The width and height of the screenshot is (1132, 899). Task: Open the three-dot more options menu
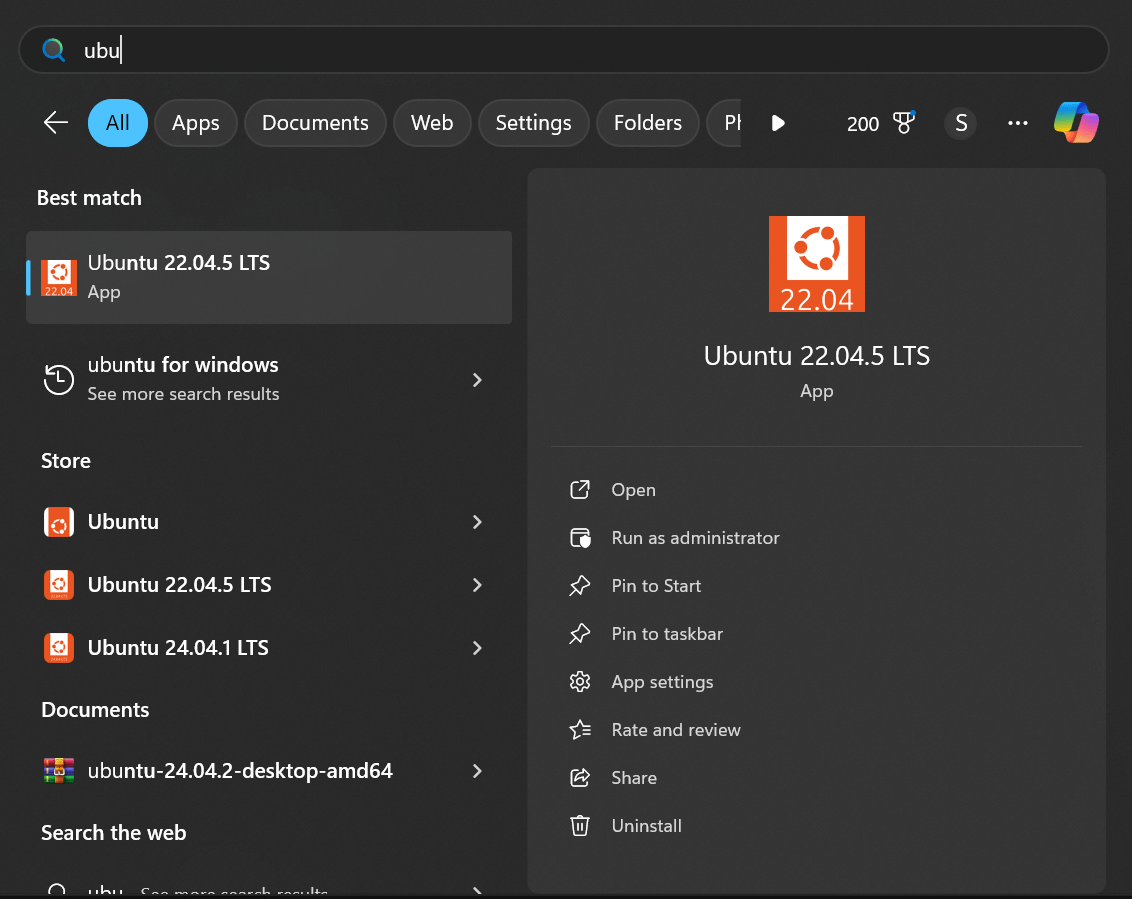(x=1017, y=123)
